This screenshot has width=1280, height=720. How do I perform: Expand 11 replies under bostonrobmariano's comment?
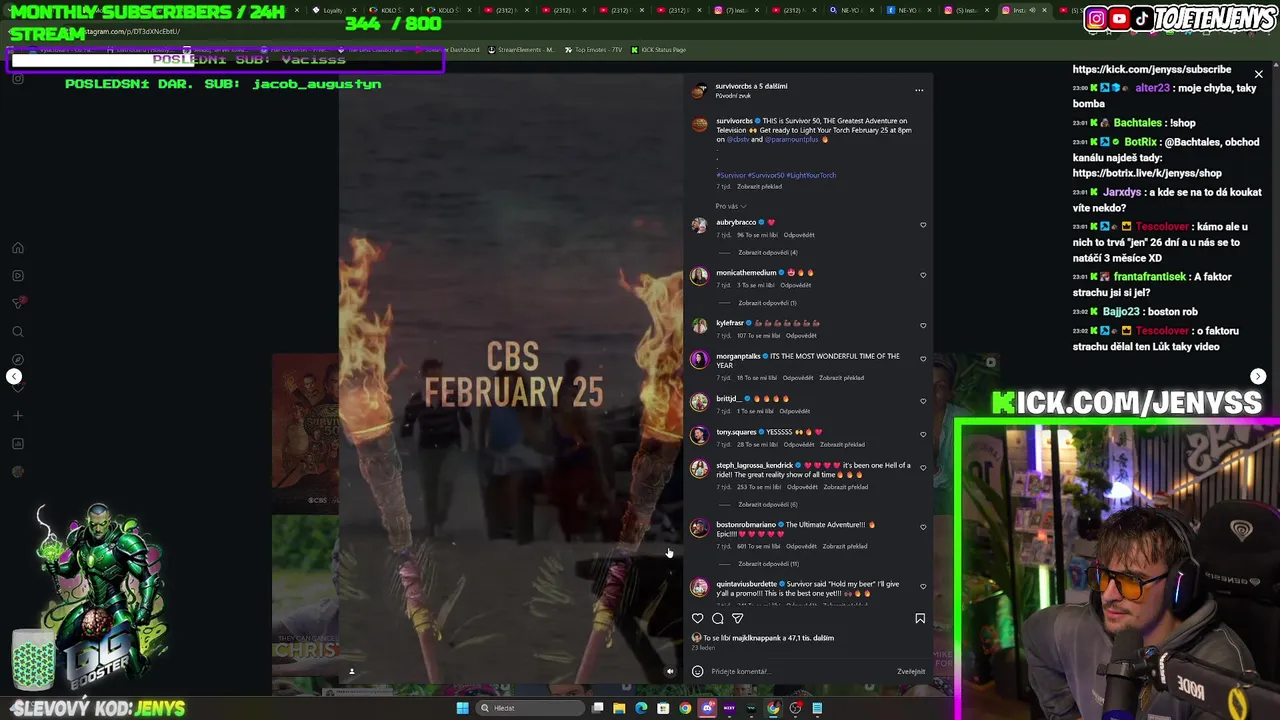pyautogui.click(x=768, y=564)
